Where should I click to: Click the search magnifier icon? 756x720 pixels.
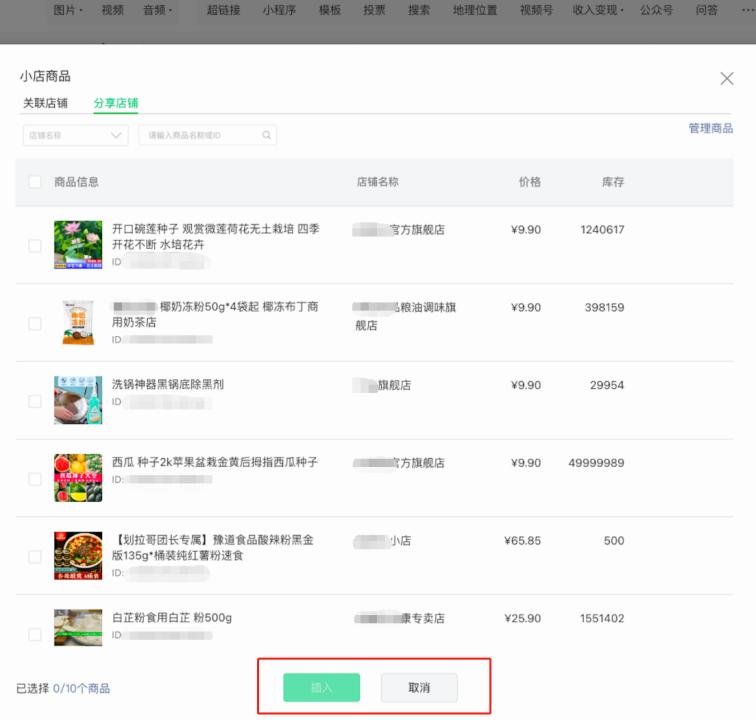pos(267,136)
